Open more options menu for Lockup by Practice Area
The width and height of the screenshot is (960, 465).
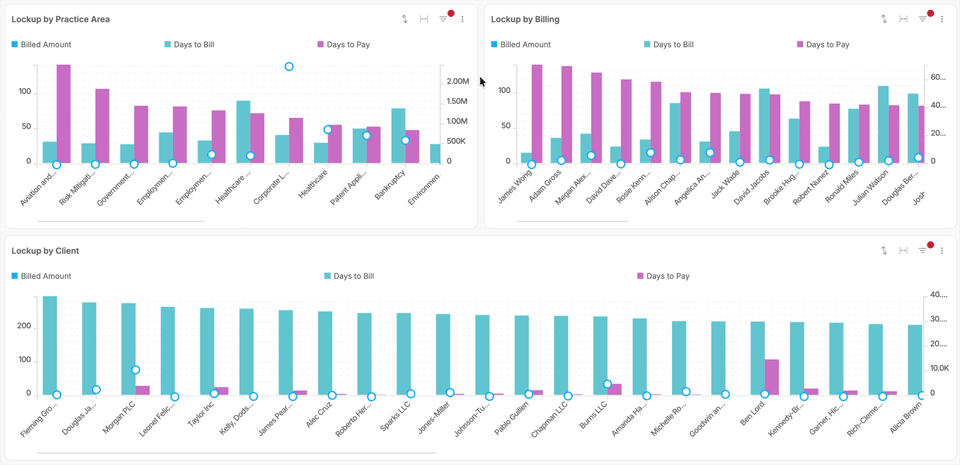[x=462, y=19]
